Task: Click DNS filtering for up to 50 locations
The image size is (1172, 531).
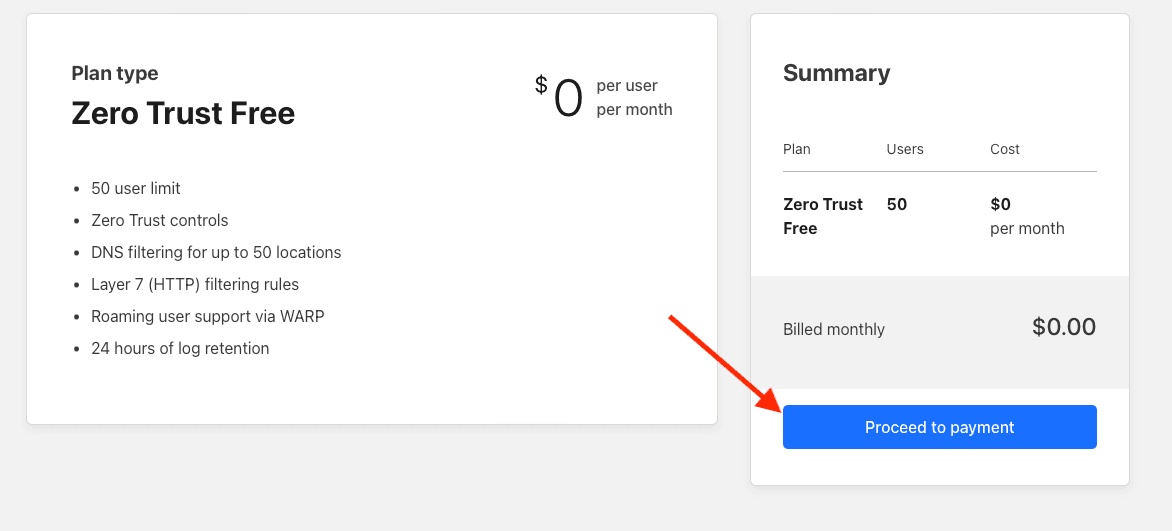Action: click(x=216, y=253)
